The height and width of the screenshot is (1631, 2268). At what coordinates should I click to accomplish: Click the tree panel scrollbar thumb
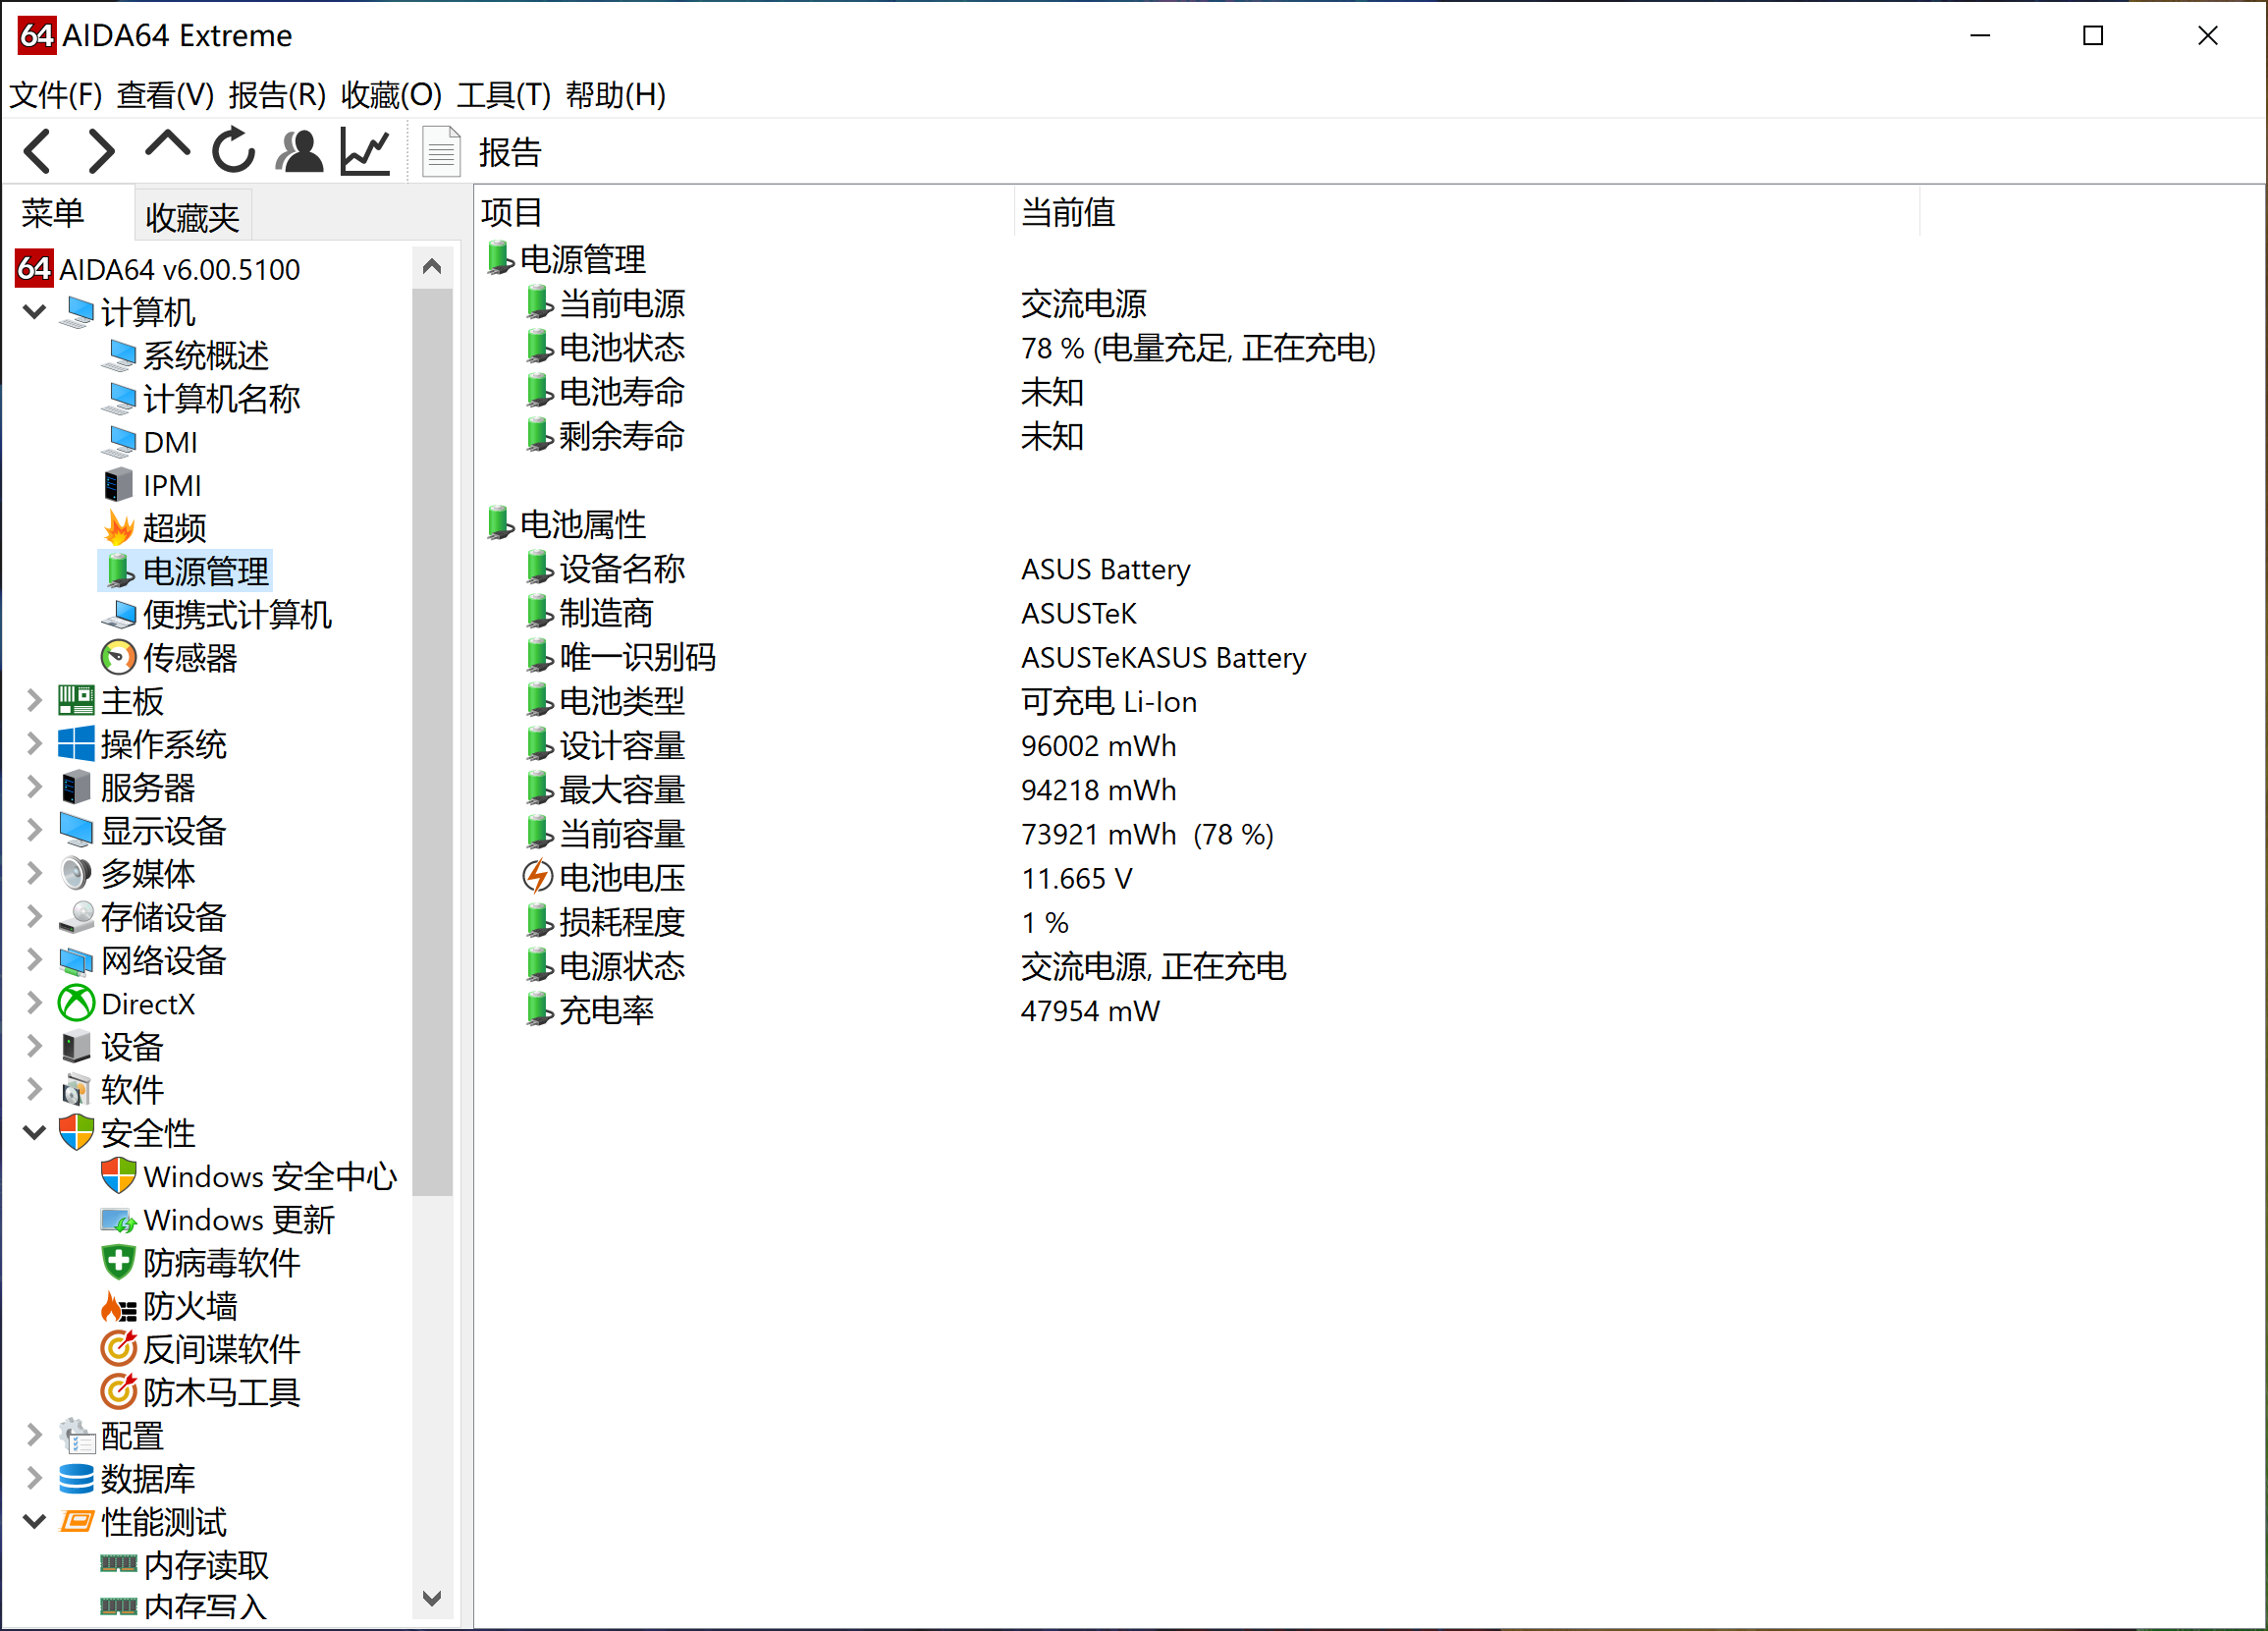(x=432, y=741)
